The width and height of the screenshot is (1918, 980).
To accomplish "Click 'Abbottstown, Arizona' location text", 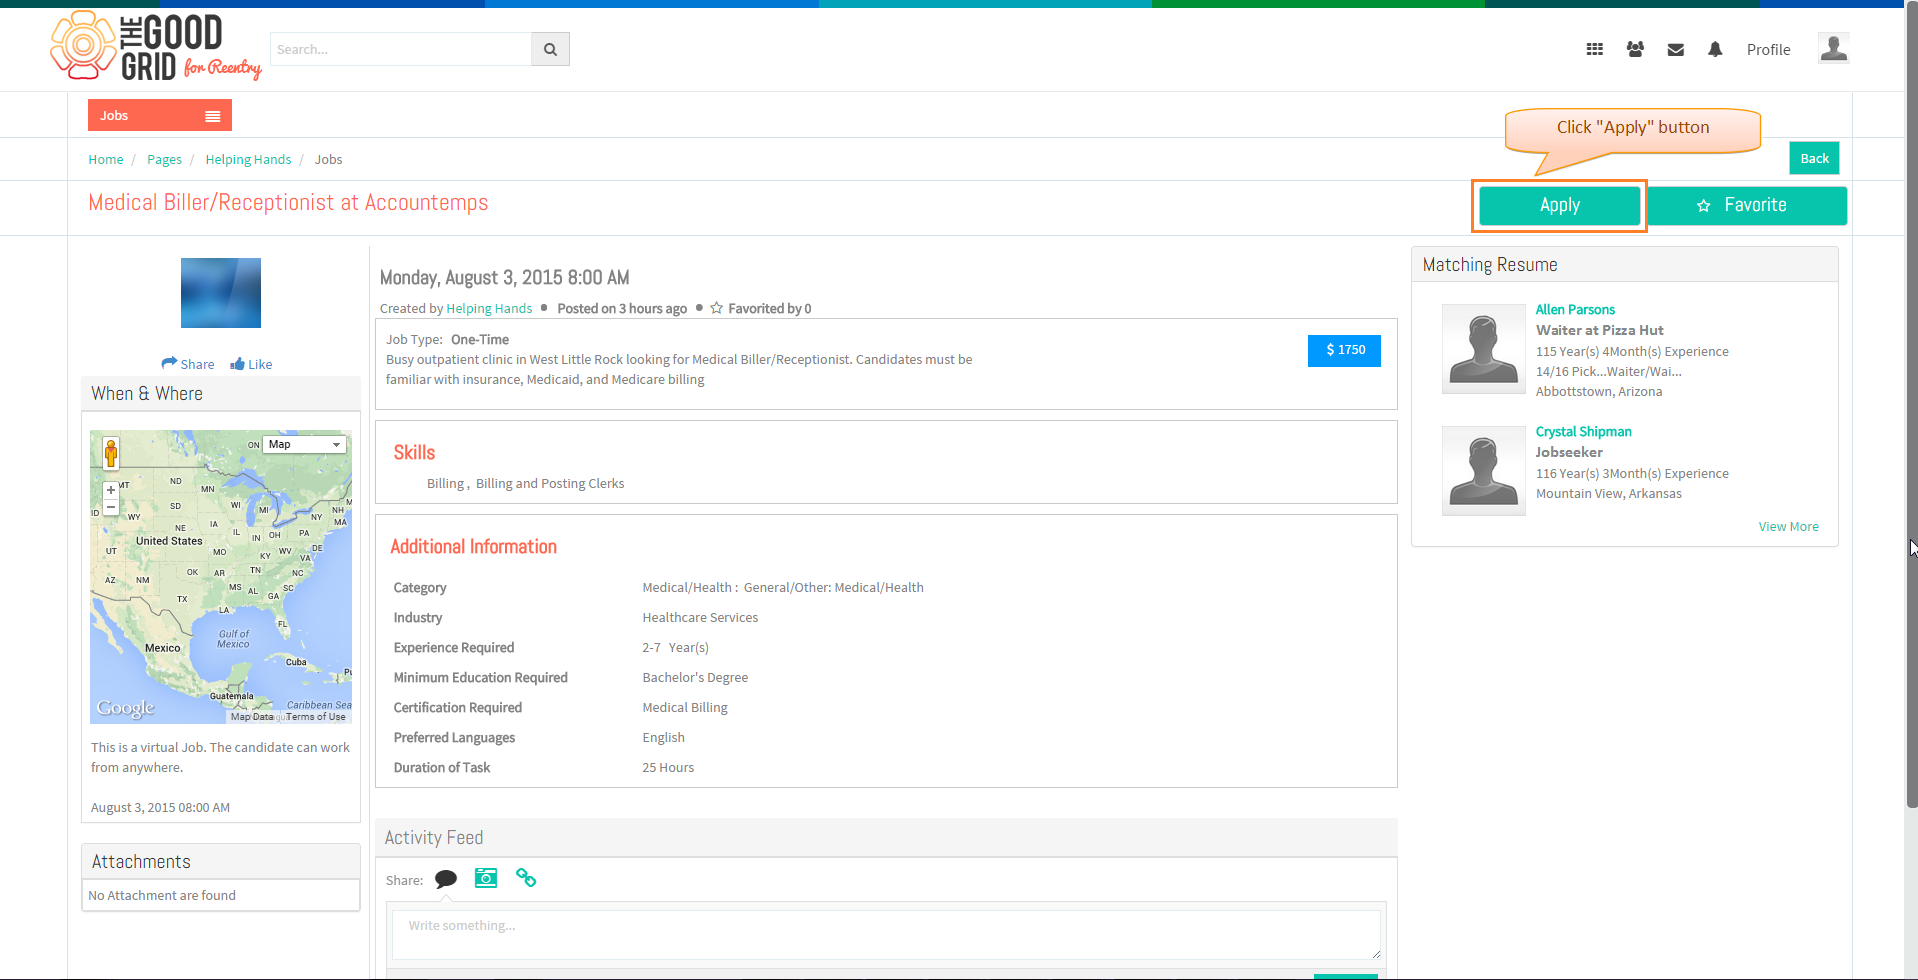I will coord(1599,391).
